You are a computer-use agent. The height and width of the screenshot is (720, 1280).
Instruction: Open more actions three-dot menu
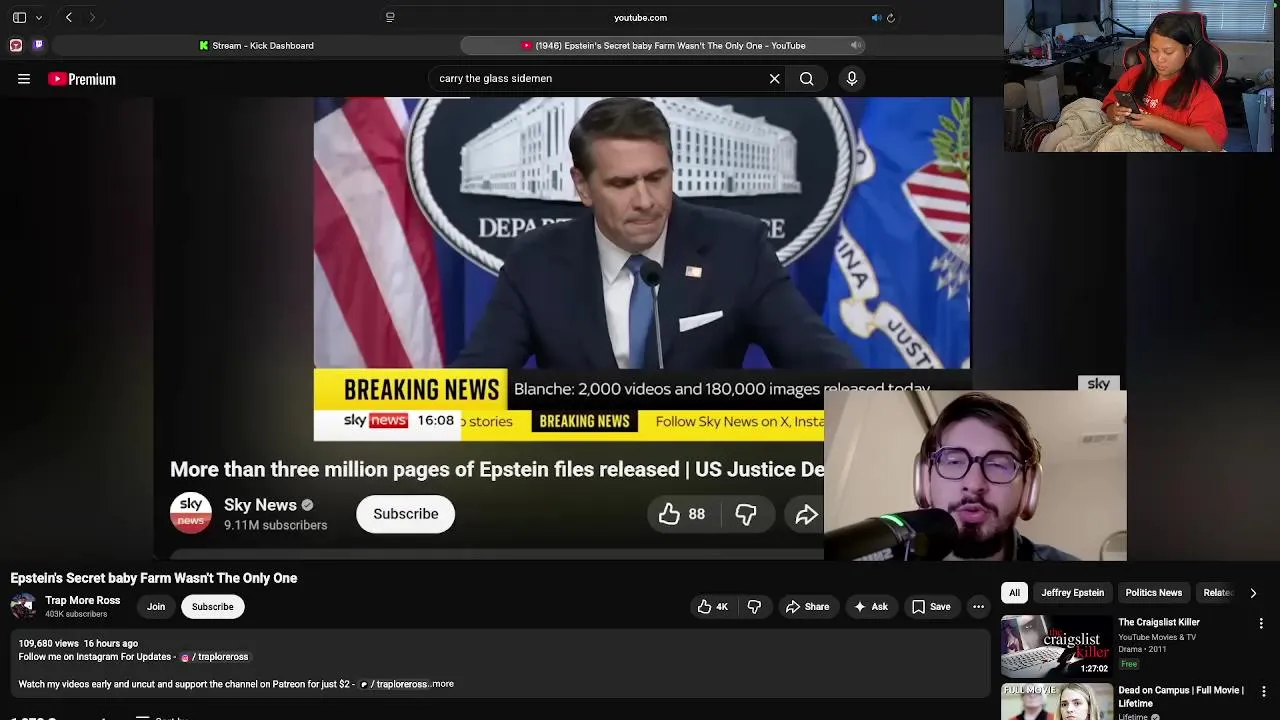[978, 607]
